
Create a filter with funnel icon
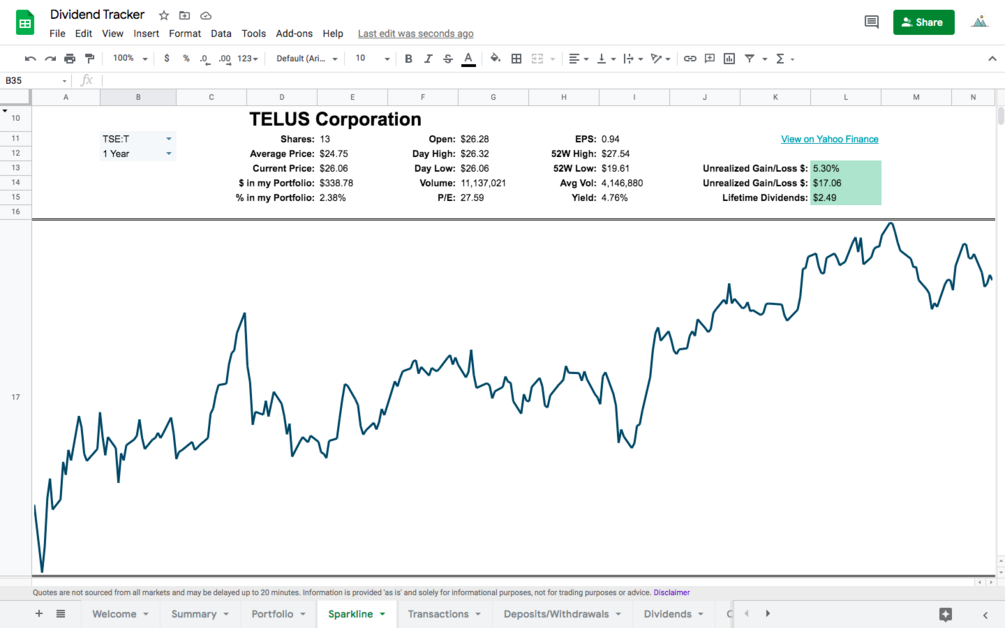749,58
